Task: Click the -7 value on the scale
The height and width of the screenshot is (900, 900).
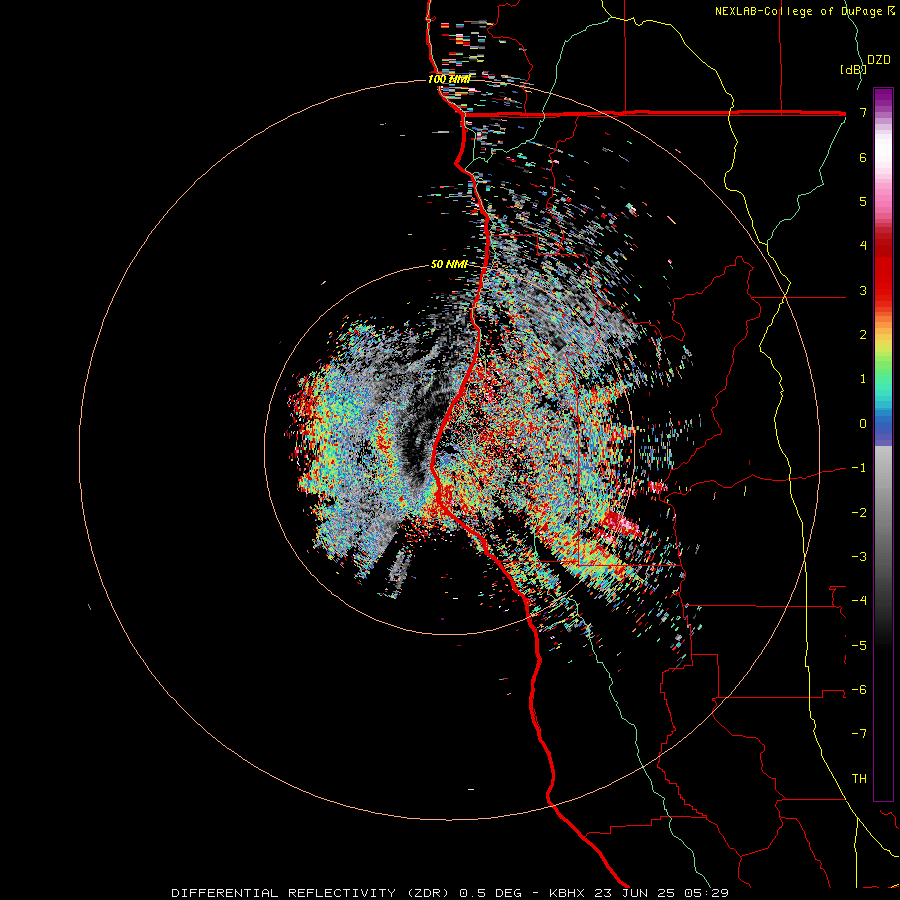Action: pyautogui.click(x=859, y=734)
